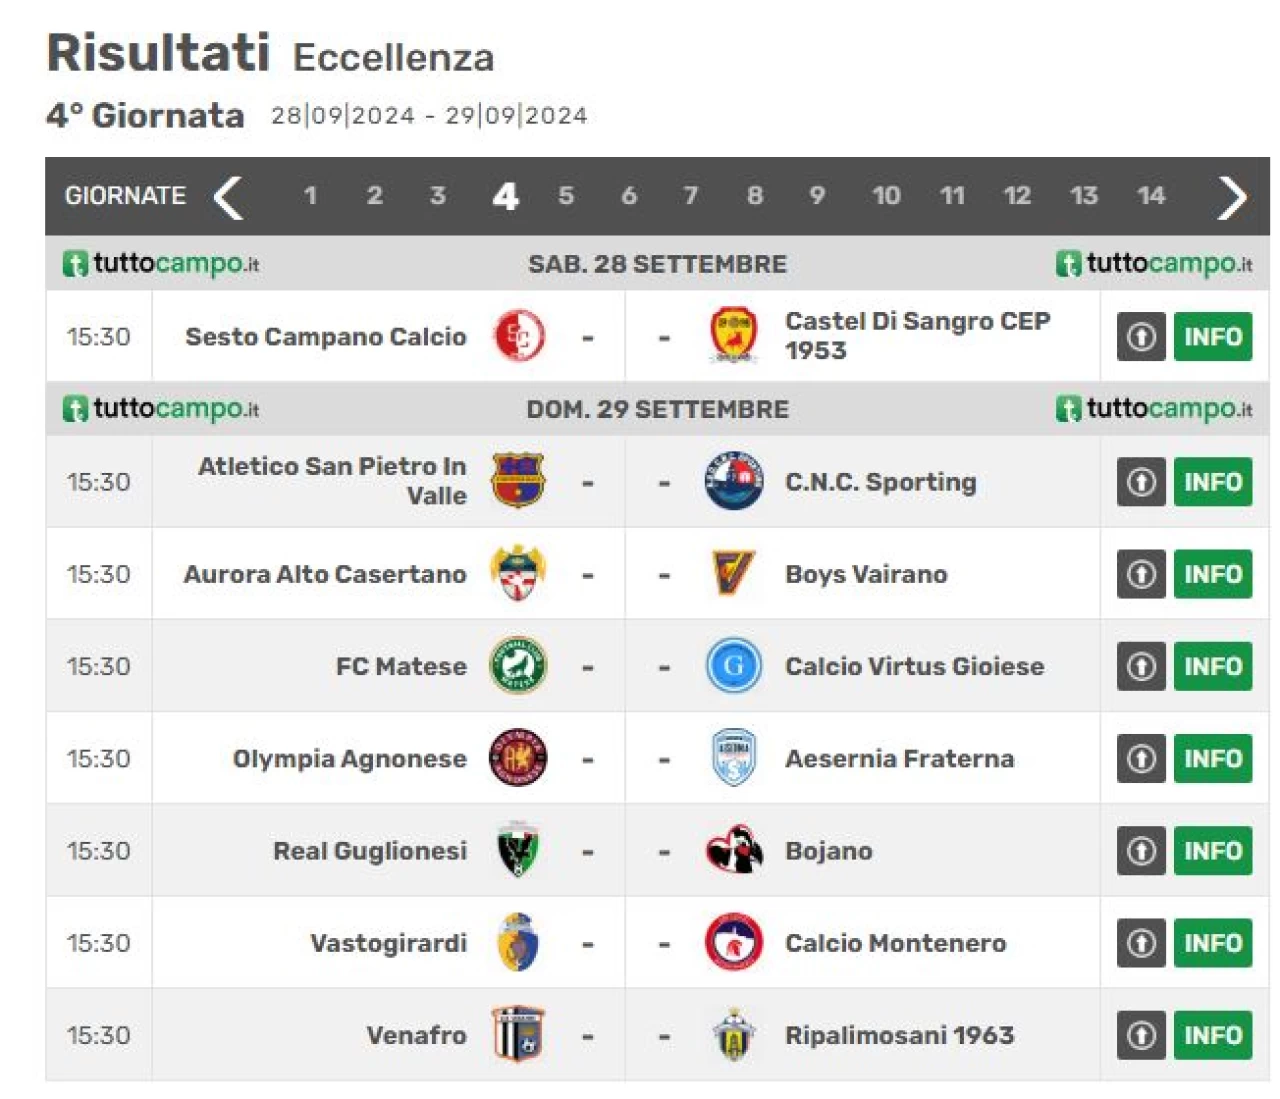Open INFO for Sesto Campano Calcio match
This screenshot has height=1099, width=1280.
[x=1213, y=337]
